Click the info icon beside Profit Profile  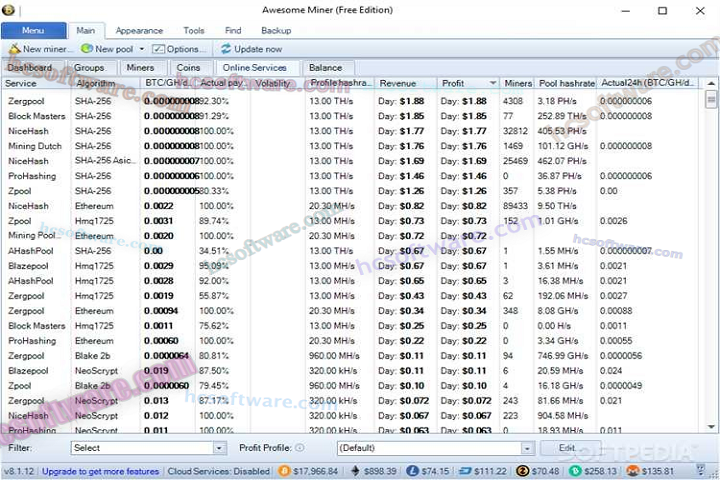pyautogui.click(x=300, y=448)
